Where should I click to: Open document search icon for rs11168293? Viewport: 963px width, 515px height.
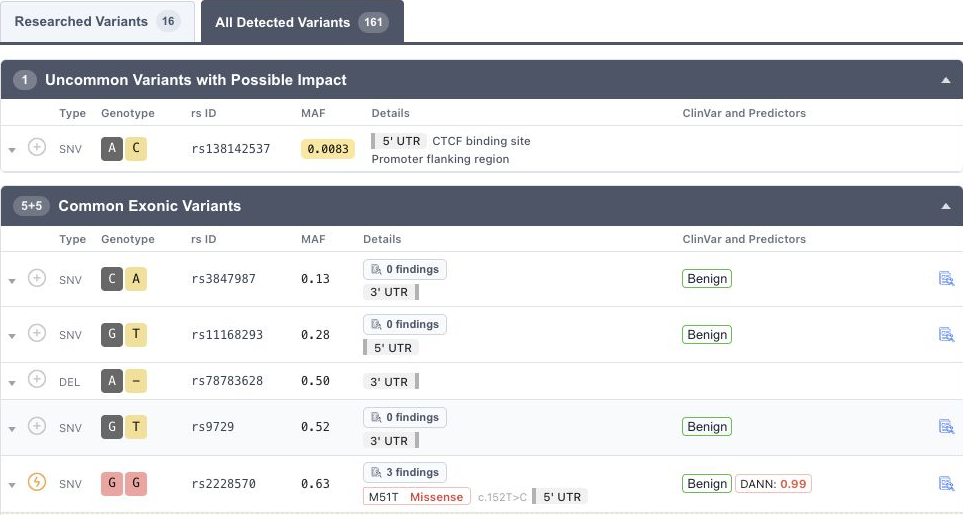pos(946,335)
